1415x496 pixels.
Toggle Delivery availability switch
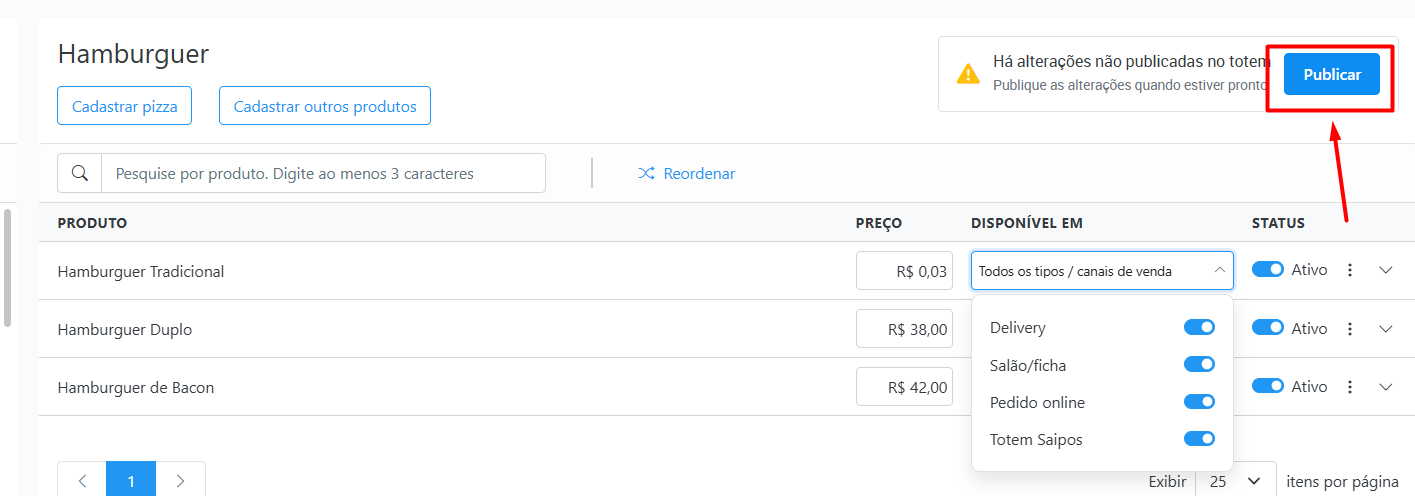(x=1199, y=327)
